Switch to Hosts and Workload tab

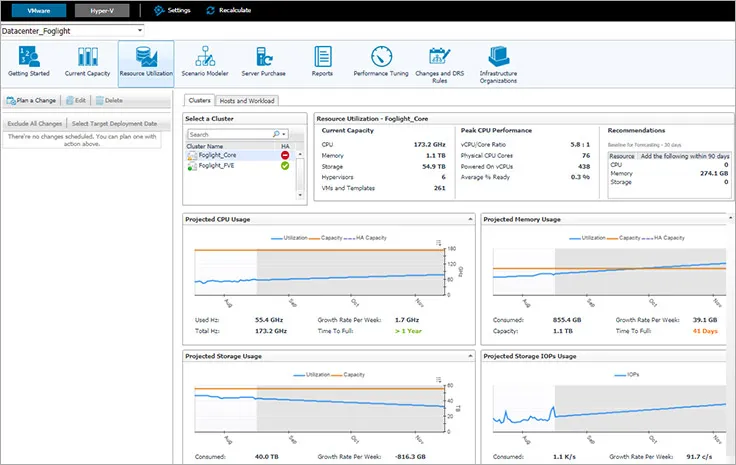[x=247, y=100]
